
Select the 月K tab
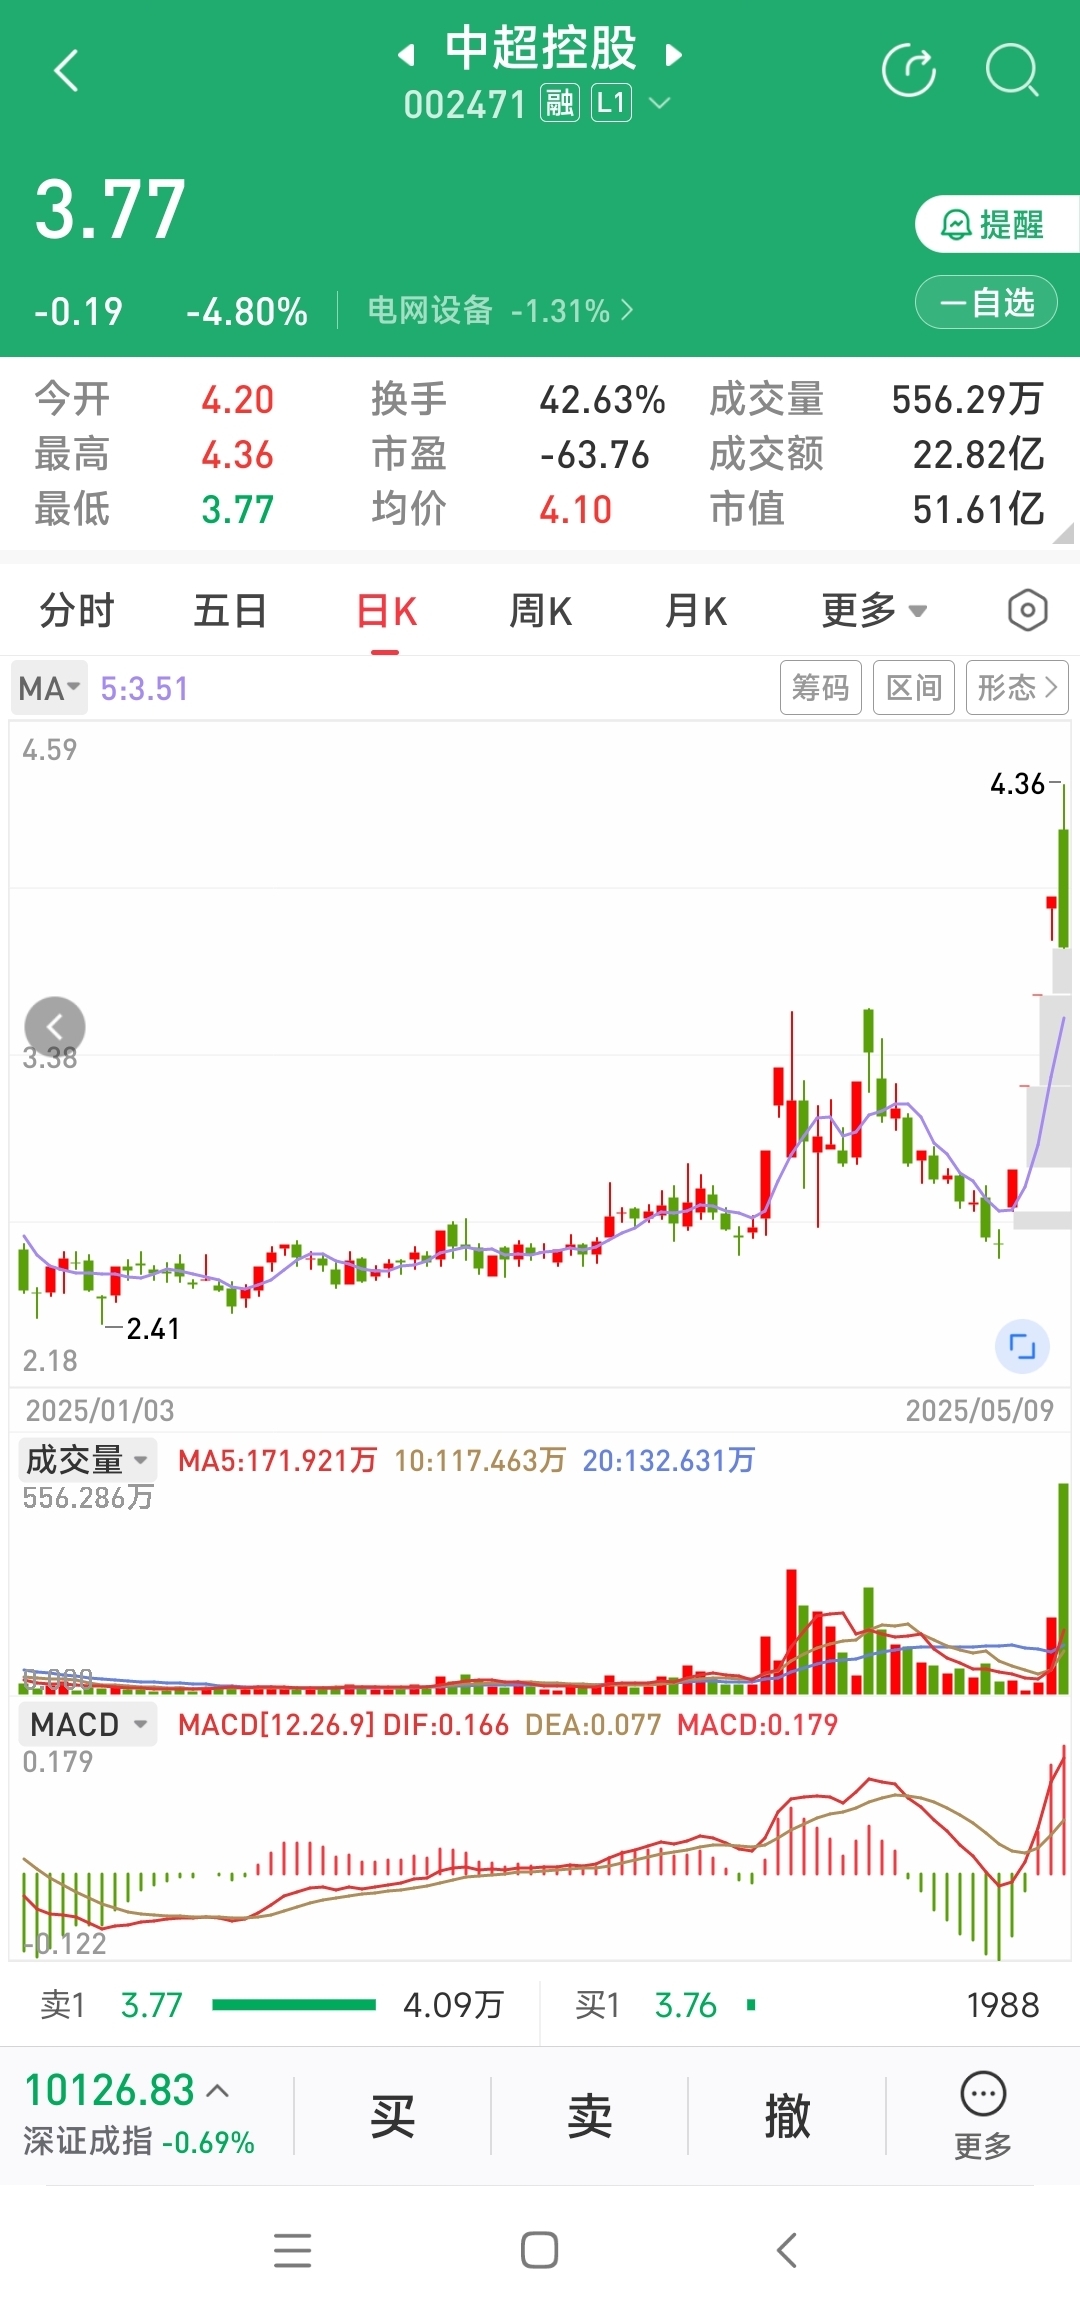[696, 611]
